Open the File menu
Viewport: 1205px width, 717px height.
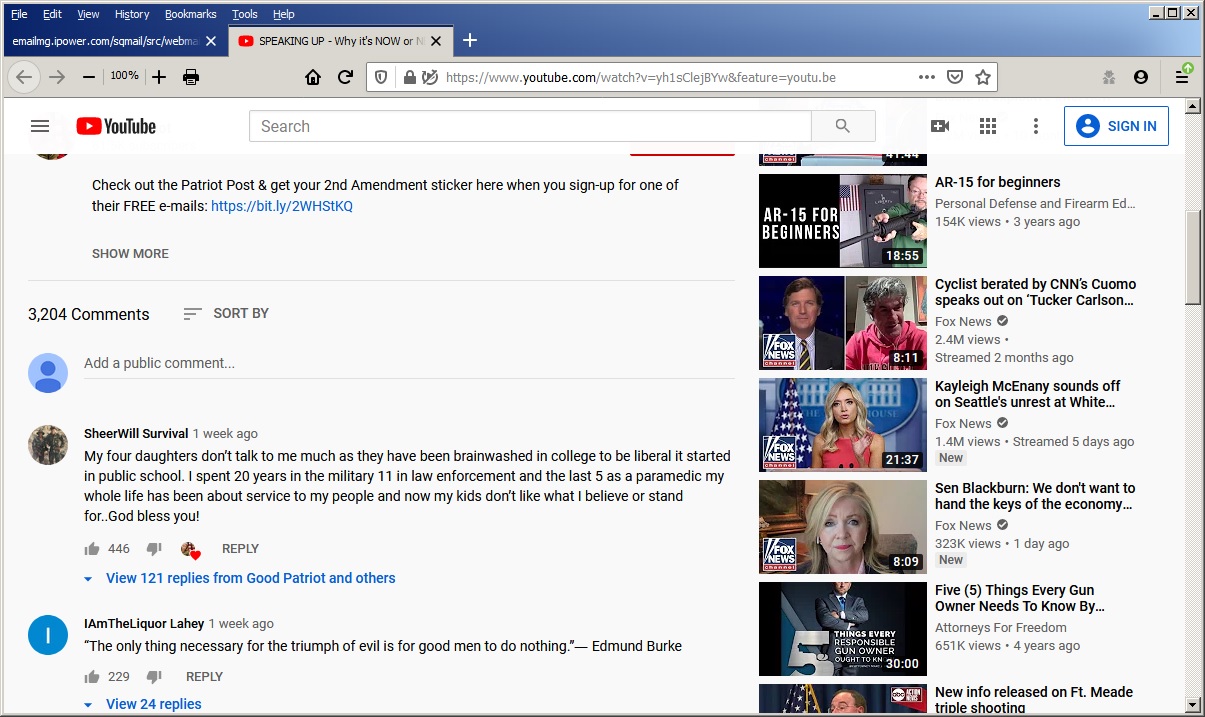[19, 14]
